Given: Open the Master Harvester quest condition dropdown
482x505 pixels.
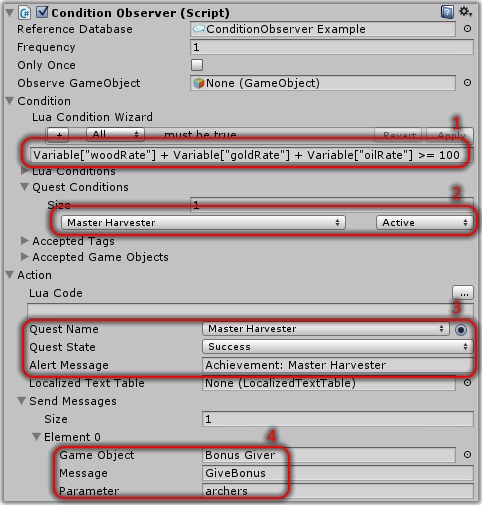Looking at the screenshot, I should pyautogui.click(x=203, y=223).
